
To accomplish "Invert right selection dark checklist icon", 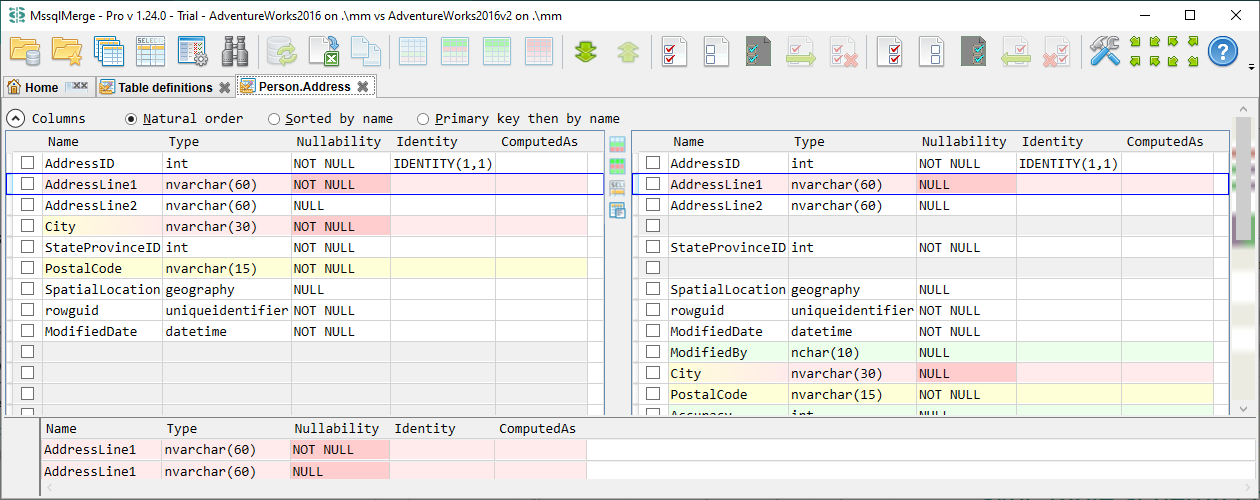I will point(975,51).
